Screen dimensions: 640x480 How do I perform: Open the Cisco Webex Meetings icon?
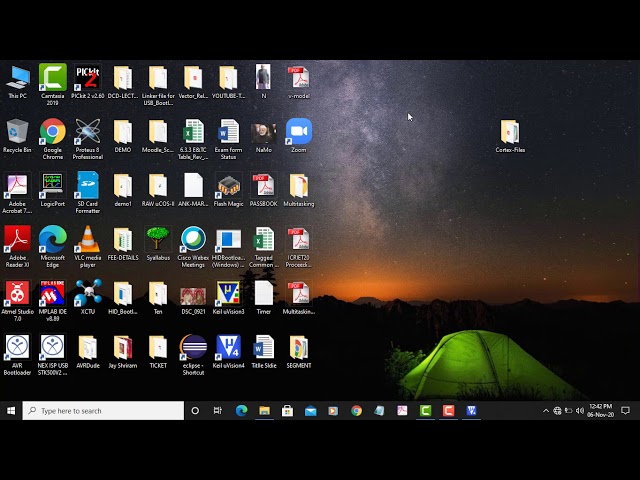(x=193, y=240)
